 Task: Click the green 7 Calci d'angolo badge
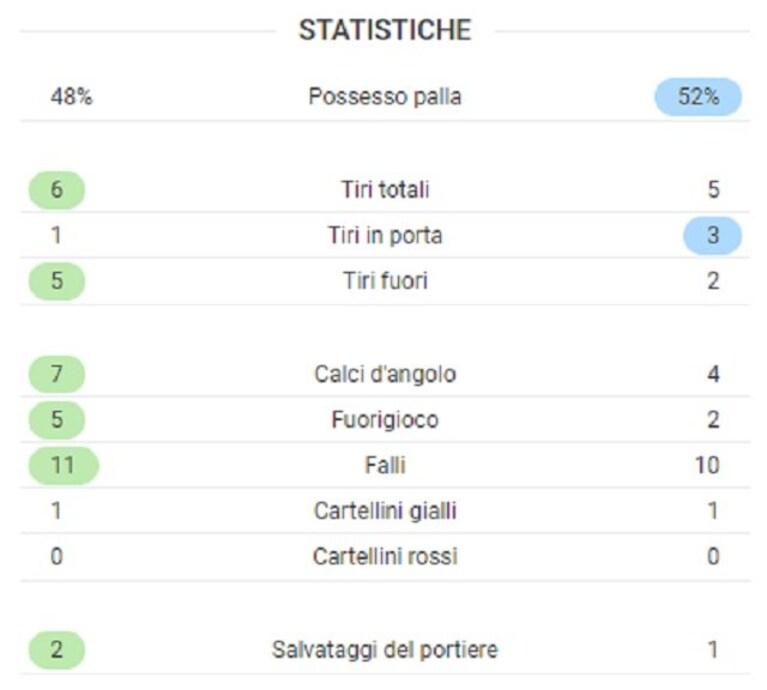(x=57, y=374)
